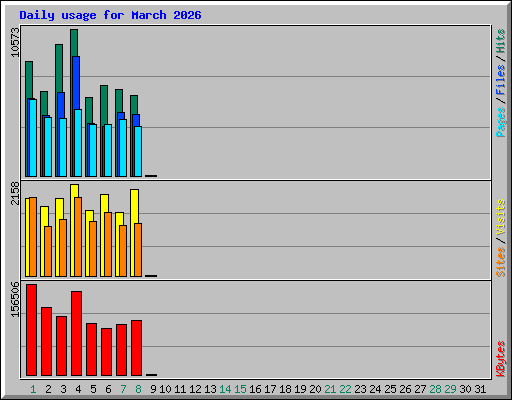The image size is (512, 400).
Task: Click the Hits legend label
Action: point(500,41)
